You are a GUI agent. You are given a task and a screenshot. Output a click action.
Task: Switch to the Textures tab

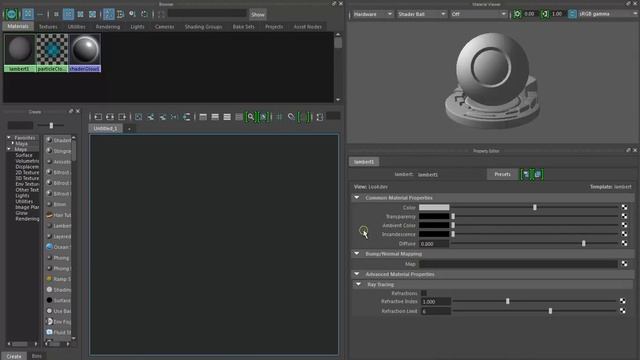coord(48,27)
